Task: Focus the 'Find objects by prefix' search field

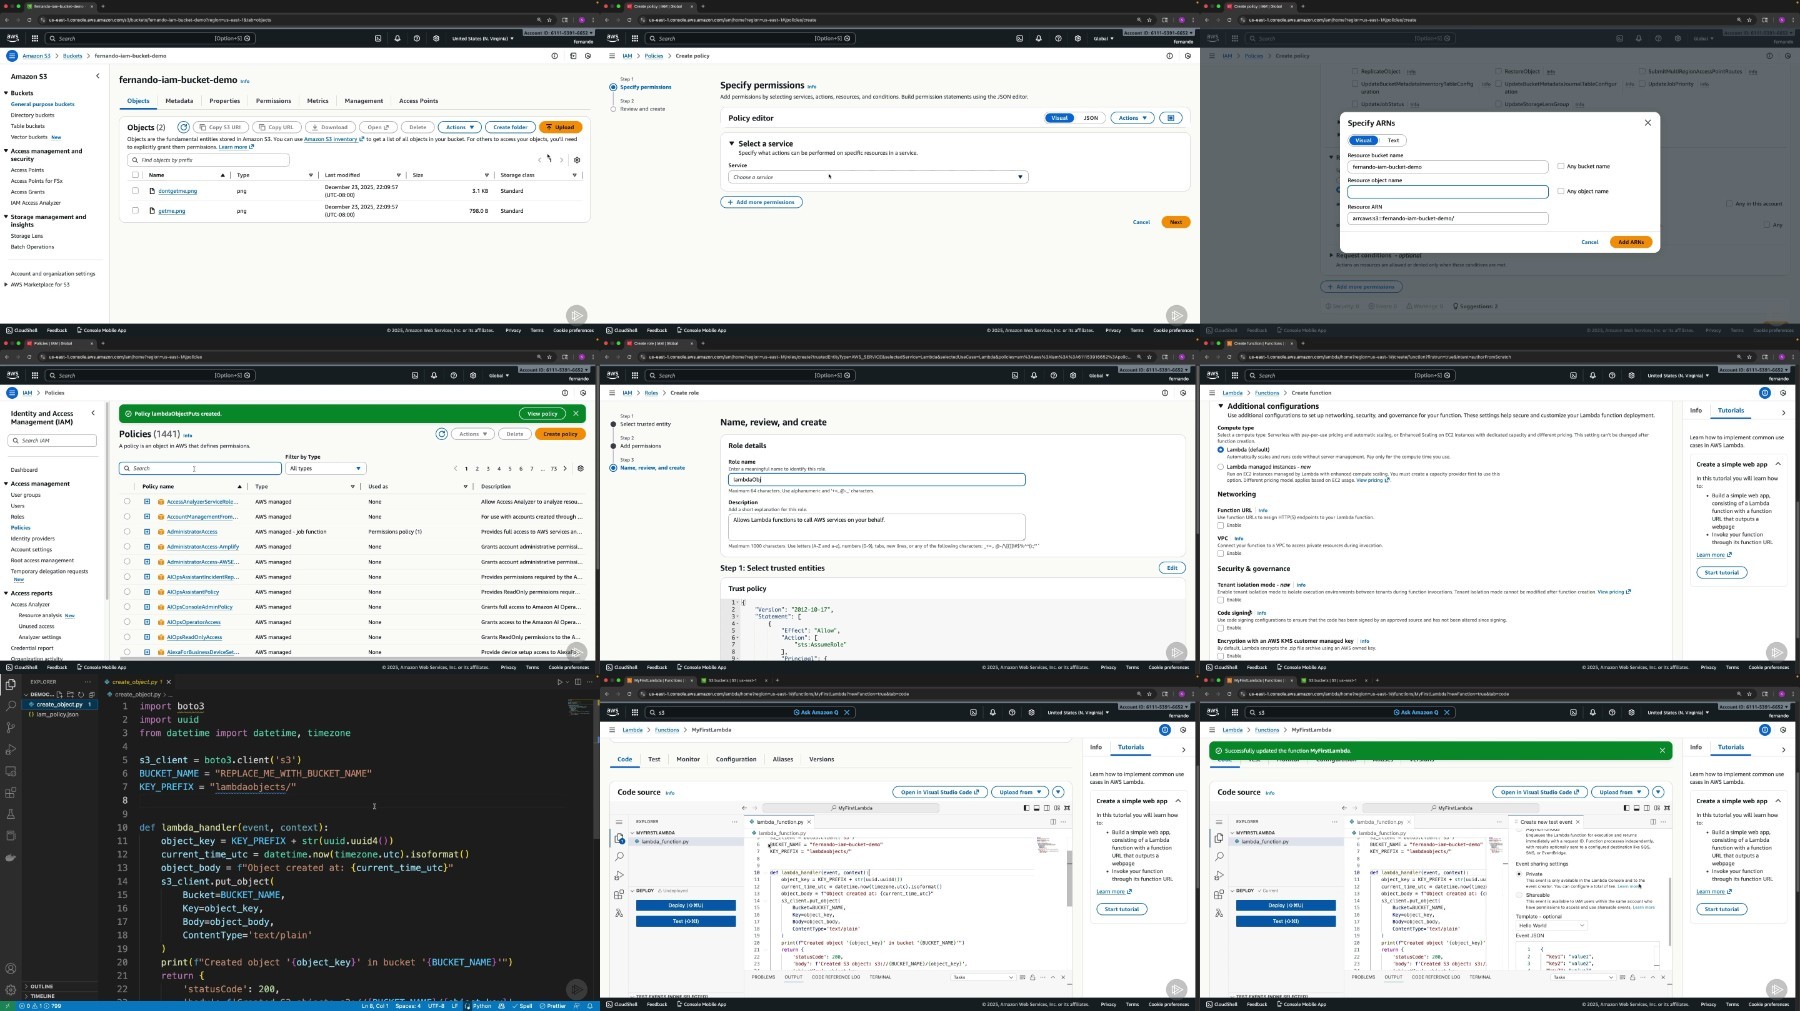Action: 208,160
